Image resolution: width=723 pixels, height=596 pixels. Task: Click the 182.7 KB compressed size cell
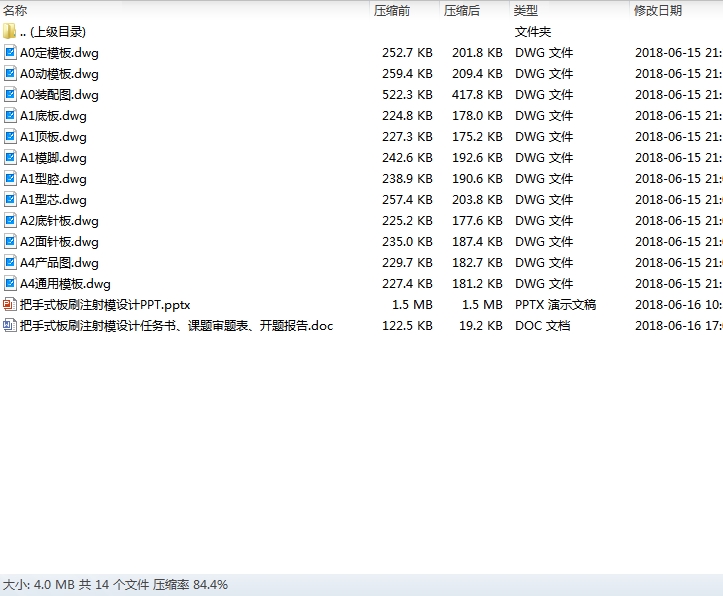477,262
